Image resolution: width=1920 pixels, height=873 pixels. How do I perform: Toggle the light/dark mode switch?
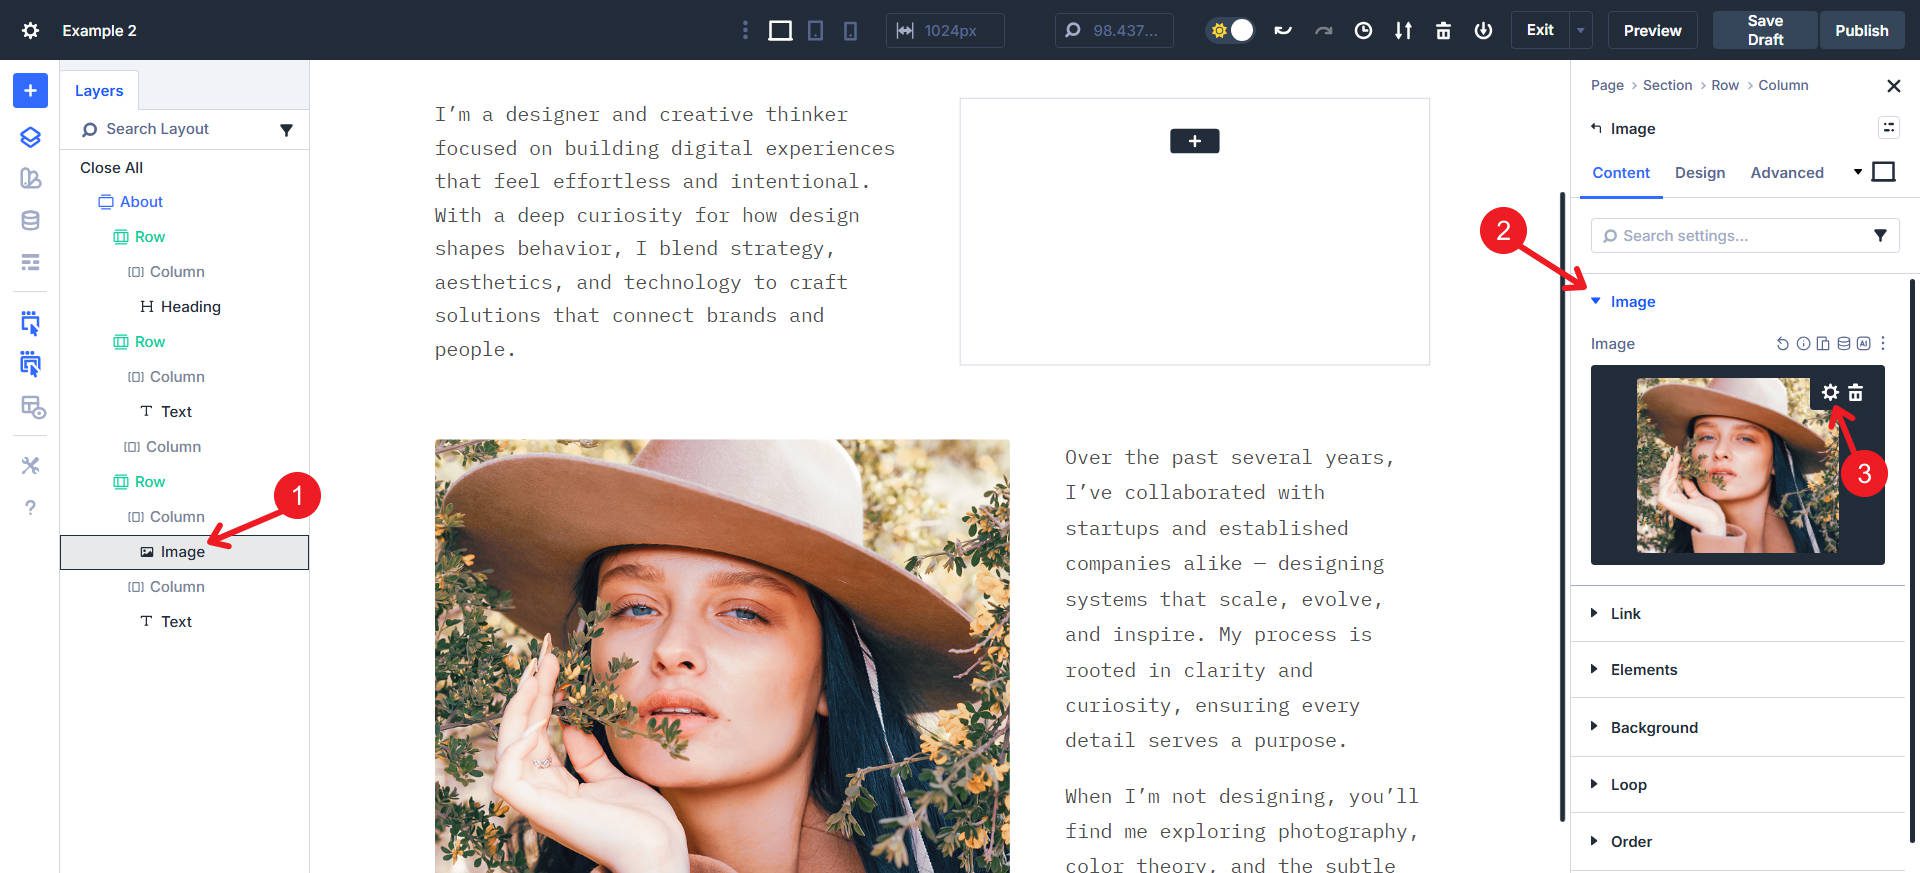tap(1231, 31)
